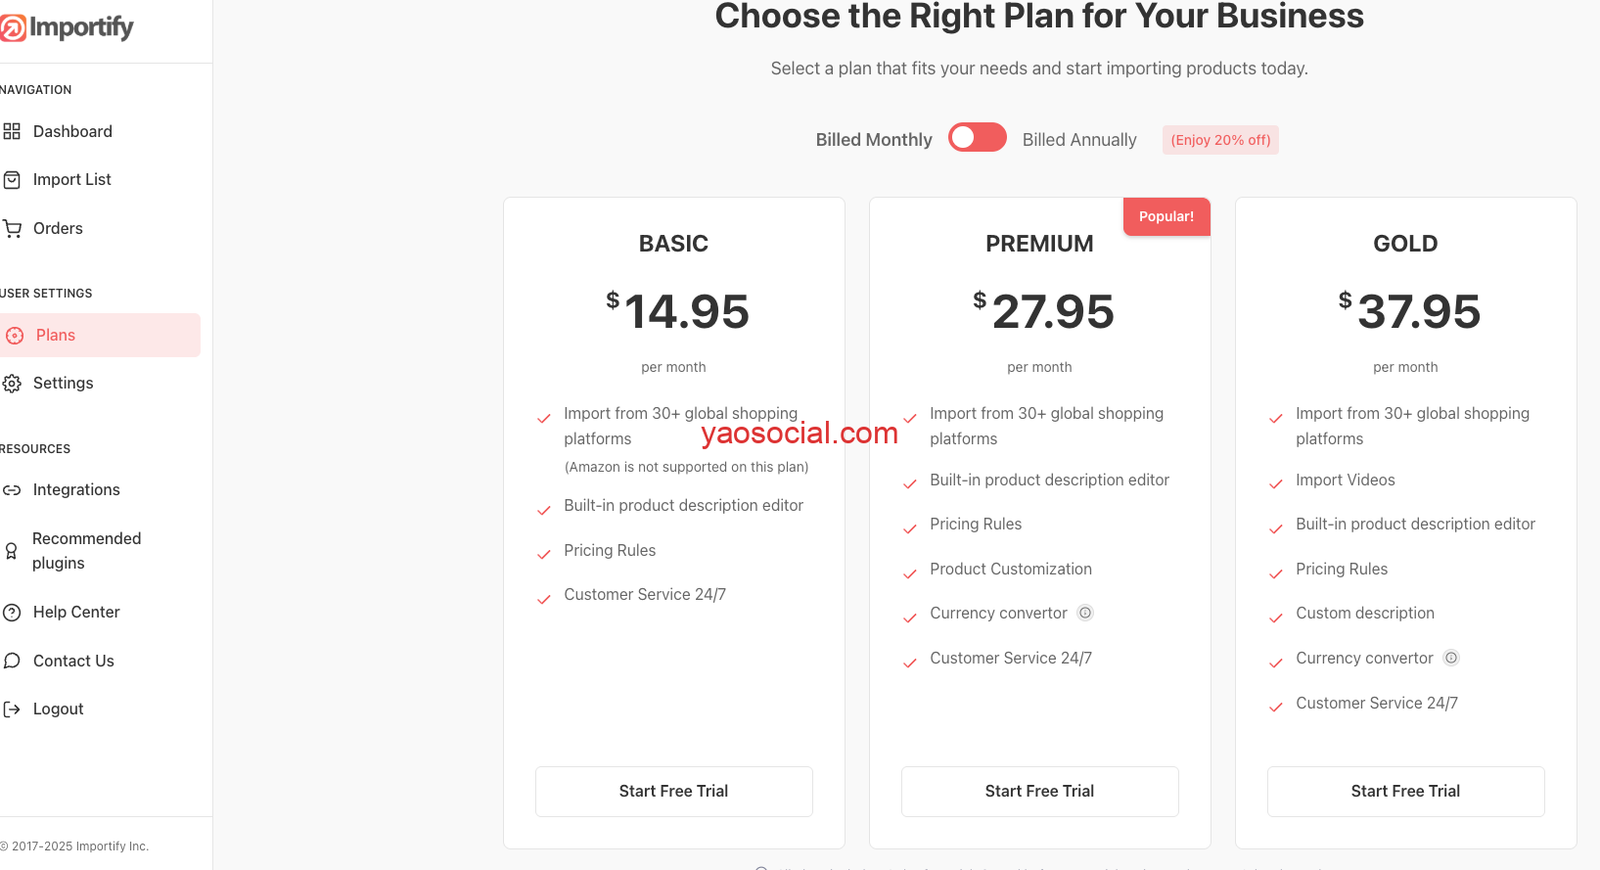Click the Orders shopping cart icon

pyautogui.click(x=12, y=229)
